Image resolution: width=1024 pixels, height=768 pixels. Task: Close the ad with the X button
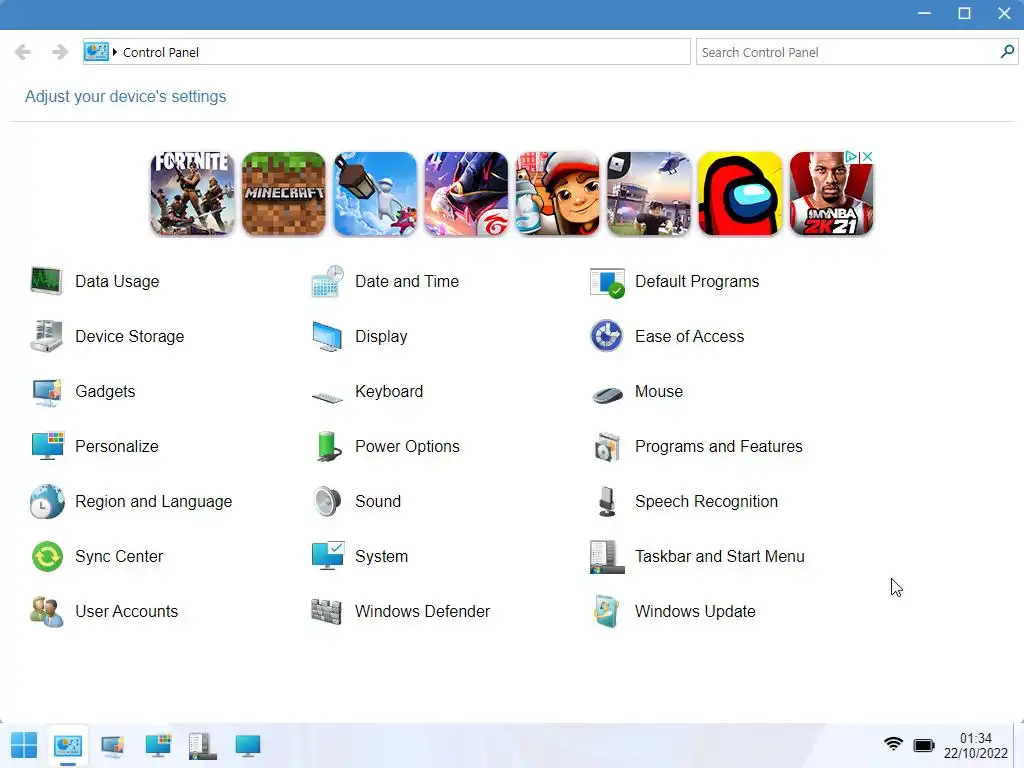pos(867,157)
